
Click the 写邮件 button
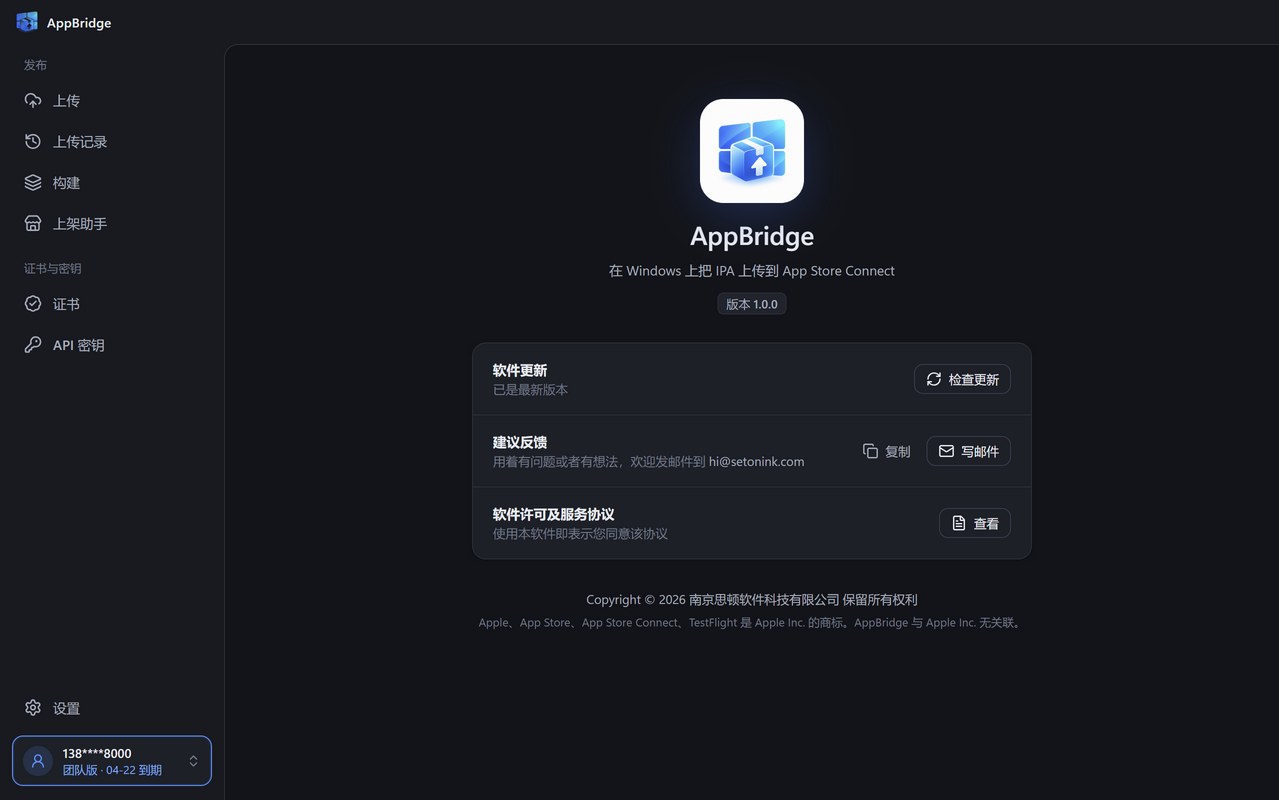969,451
